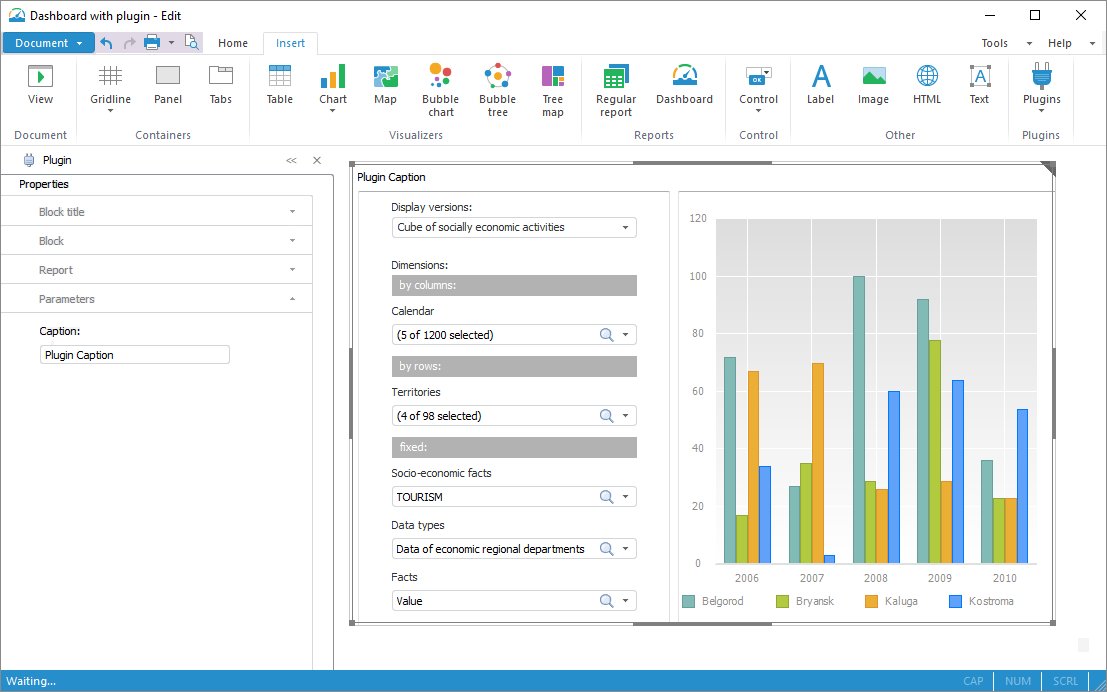Add a Regular report block
The width and height of the screenshot is (1107, 692).
tap(616, 90)
